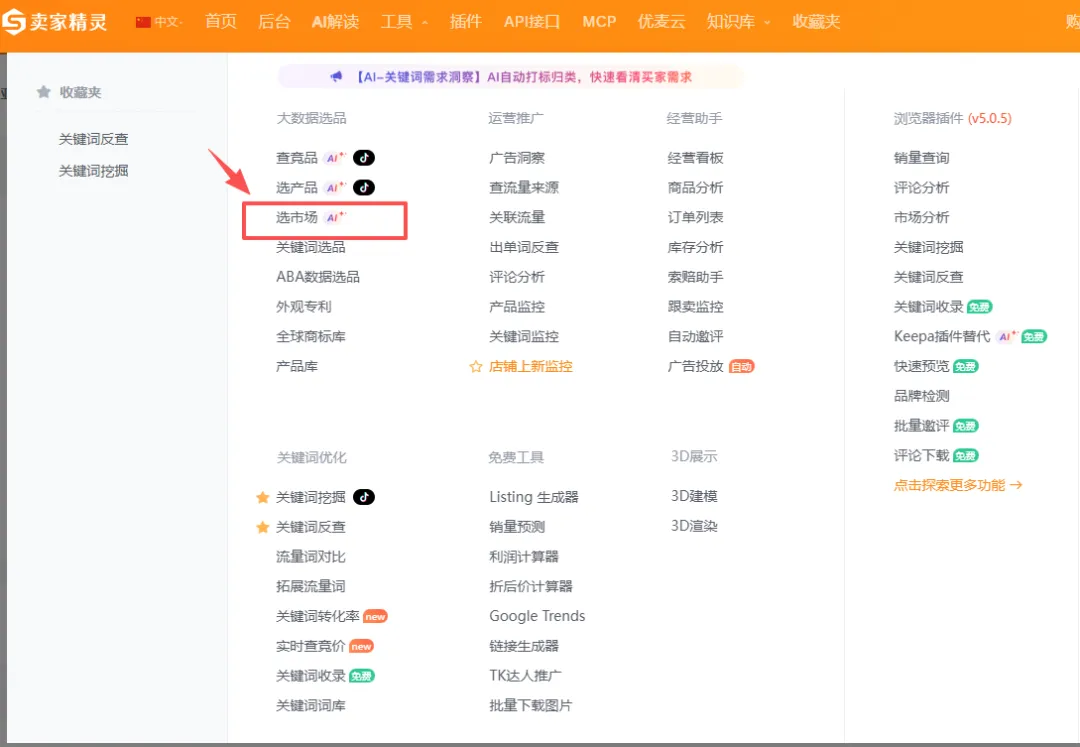This screenshot has height=747, width=1080.
Task: Open ABA数据选品
Action: [x=318, y=277]
